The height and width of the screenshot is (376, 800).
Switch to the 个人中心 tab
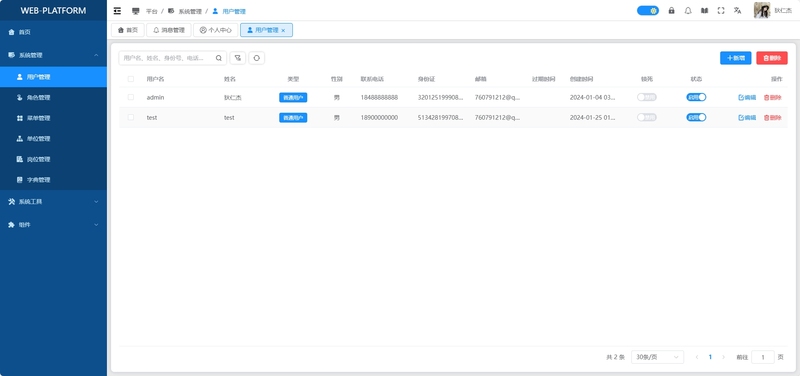click(215, 30)
